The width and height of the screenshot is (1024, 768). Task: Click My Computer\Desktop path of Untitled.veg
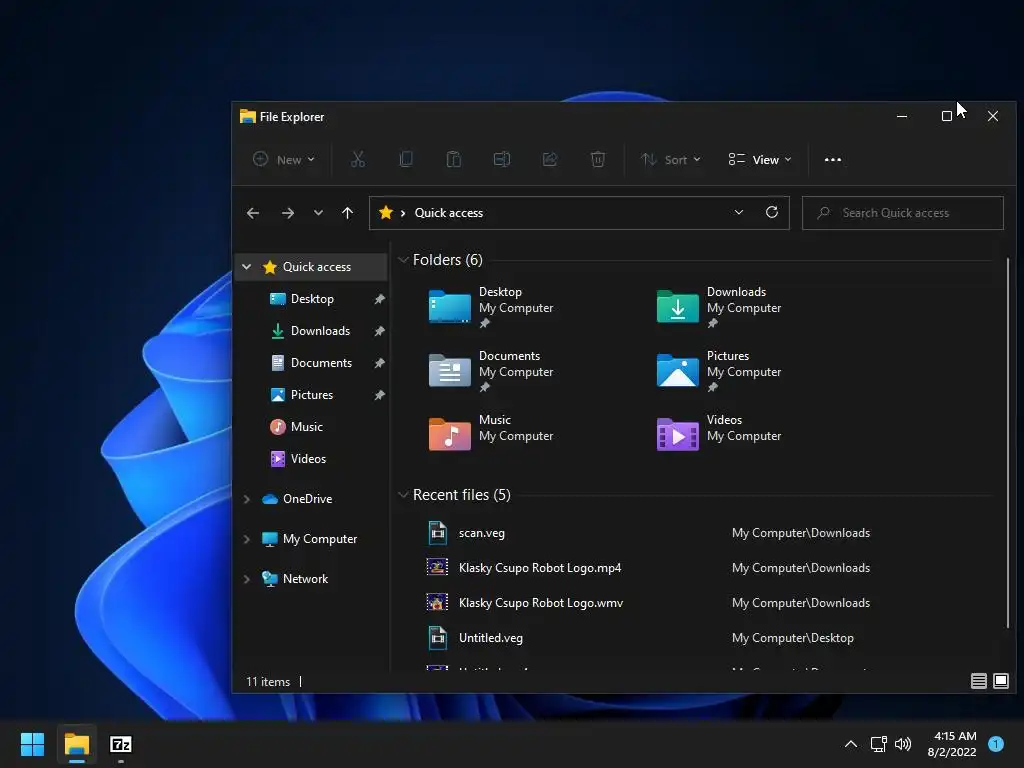[792, 638]
